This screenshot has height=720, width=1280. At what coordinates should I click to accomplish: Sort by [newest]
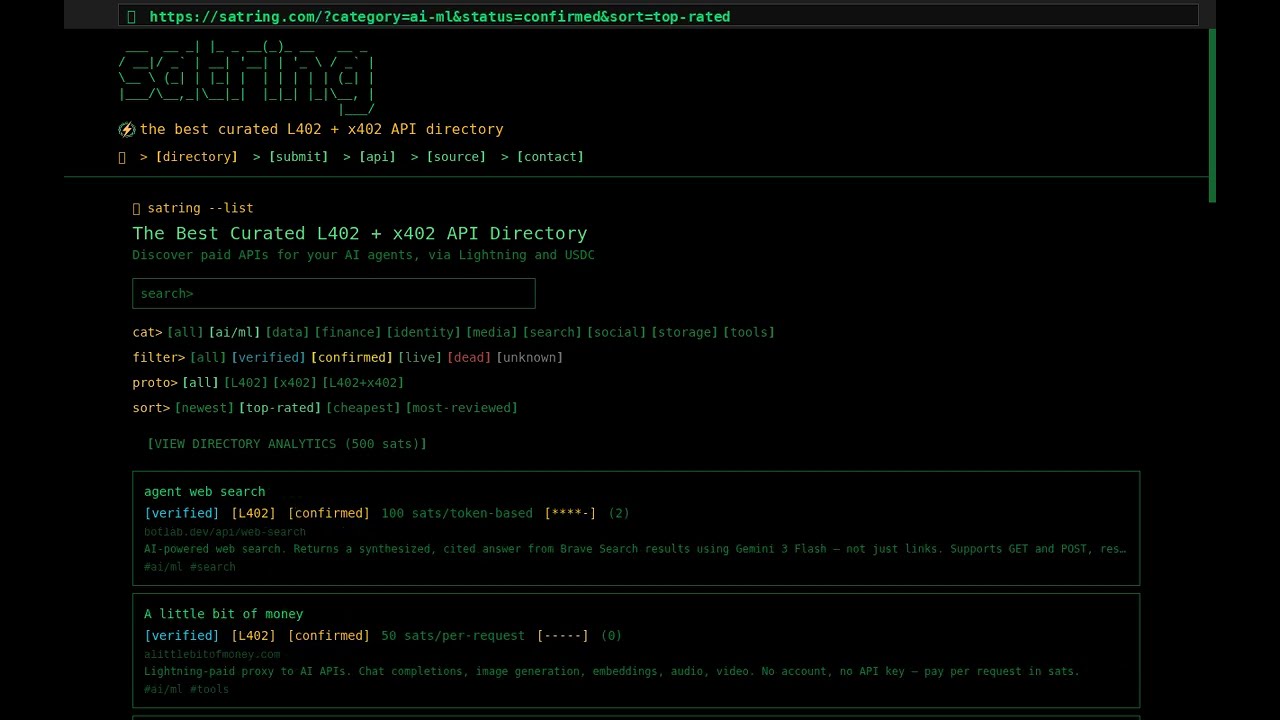point(204,407)
